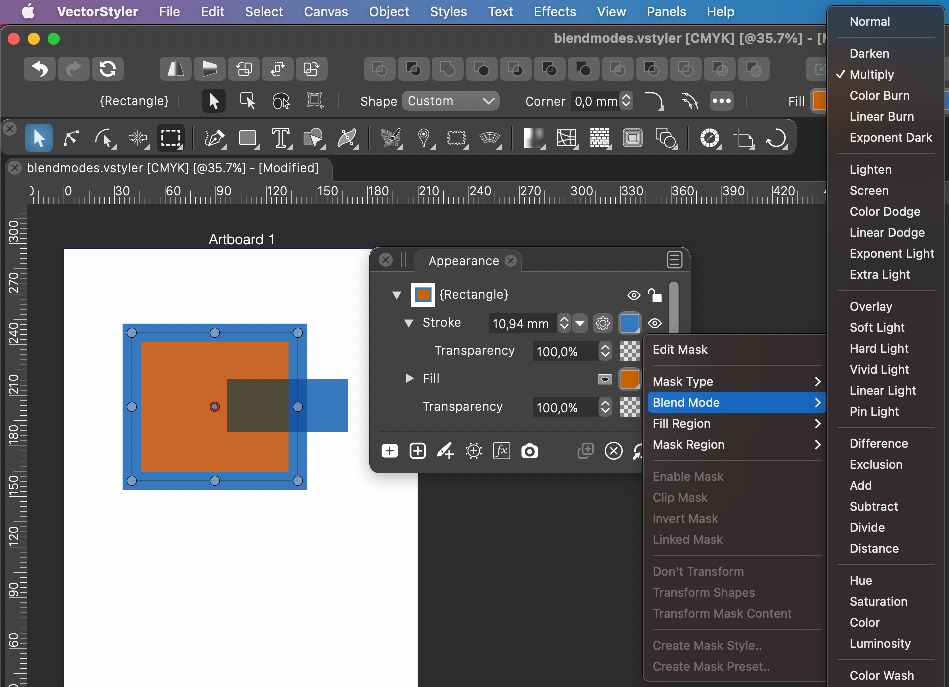Select the Text tool in the toolbox

tap(281, 138)
